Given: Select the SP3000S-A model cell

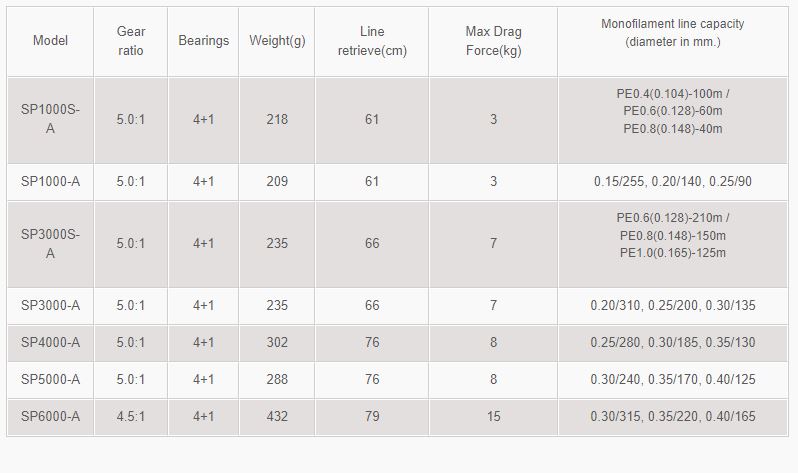Looking at the screenshot, I should 50,244.
